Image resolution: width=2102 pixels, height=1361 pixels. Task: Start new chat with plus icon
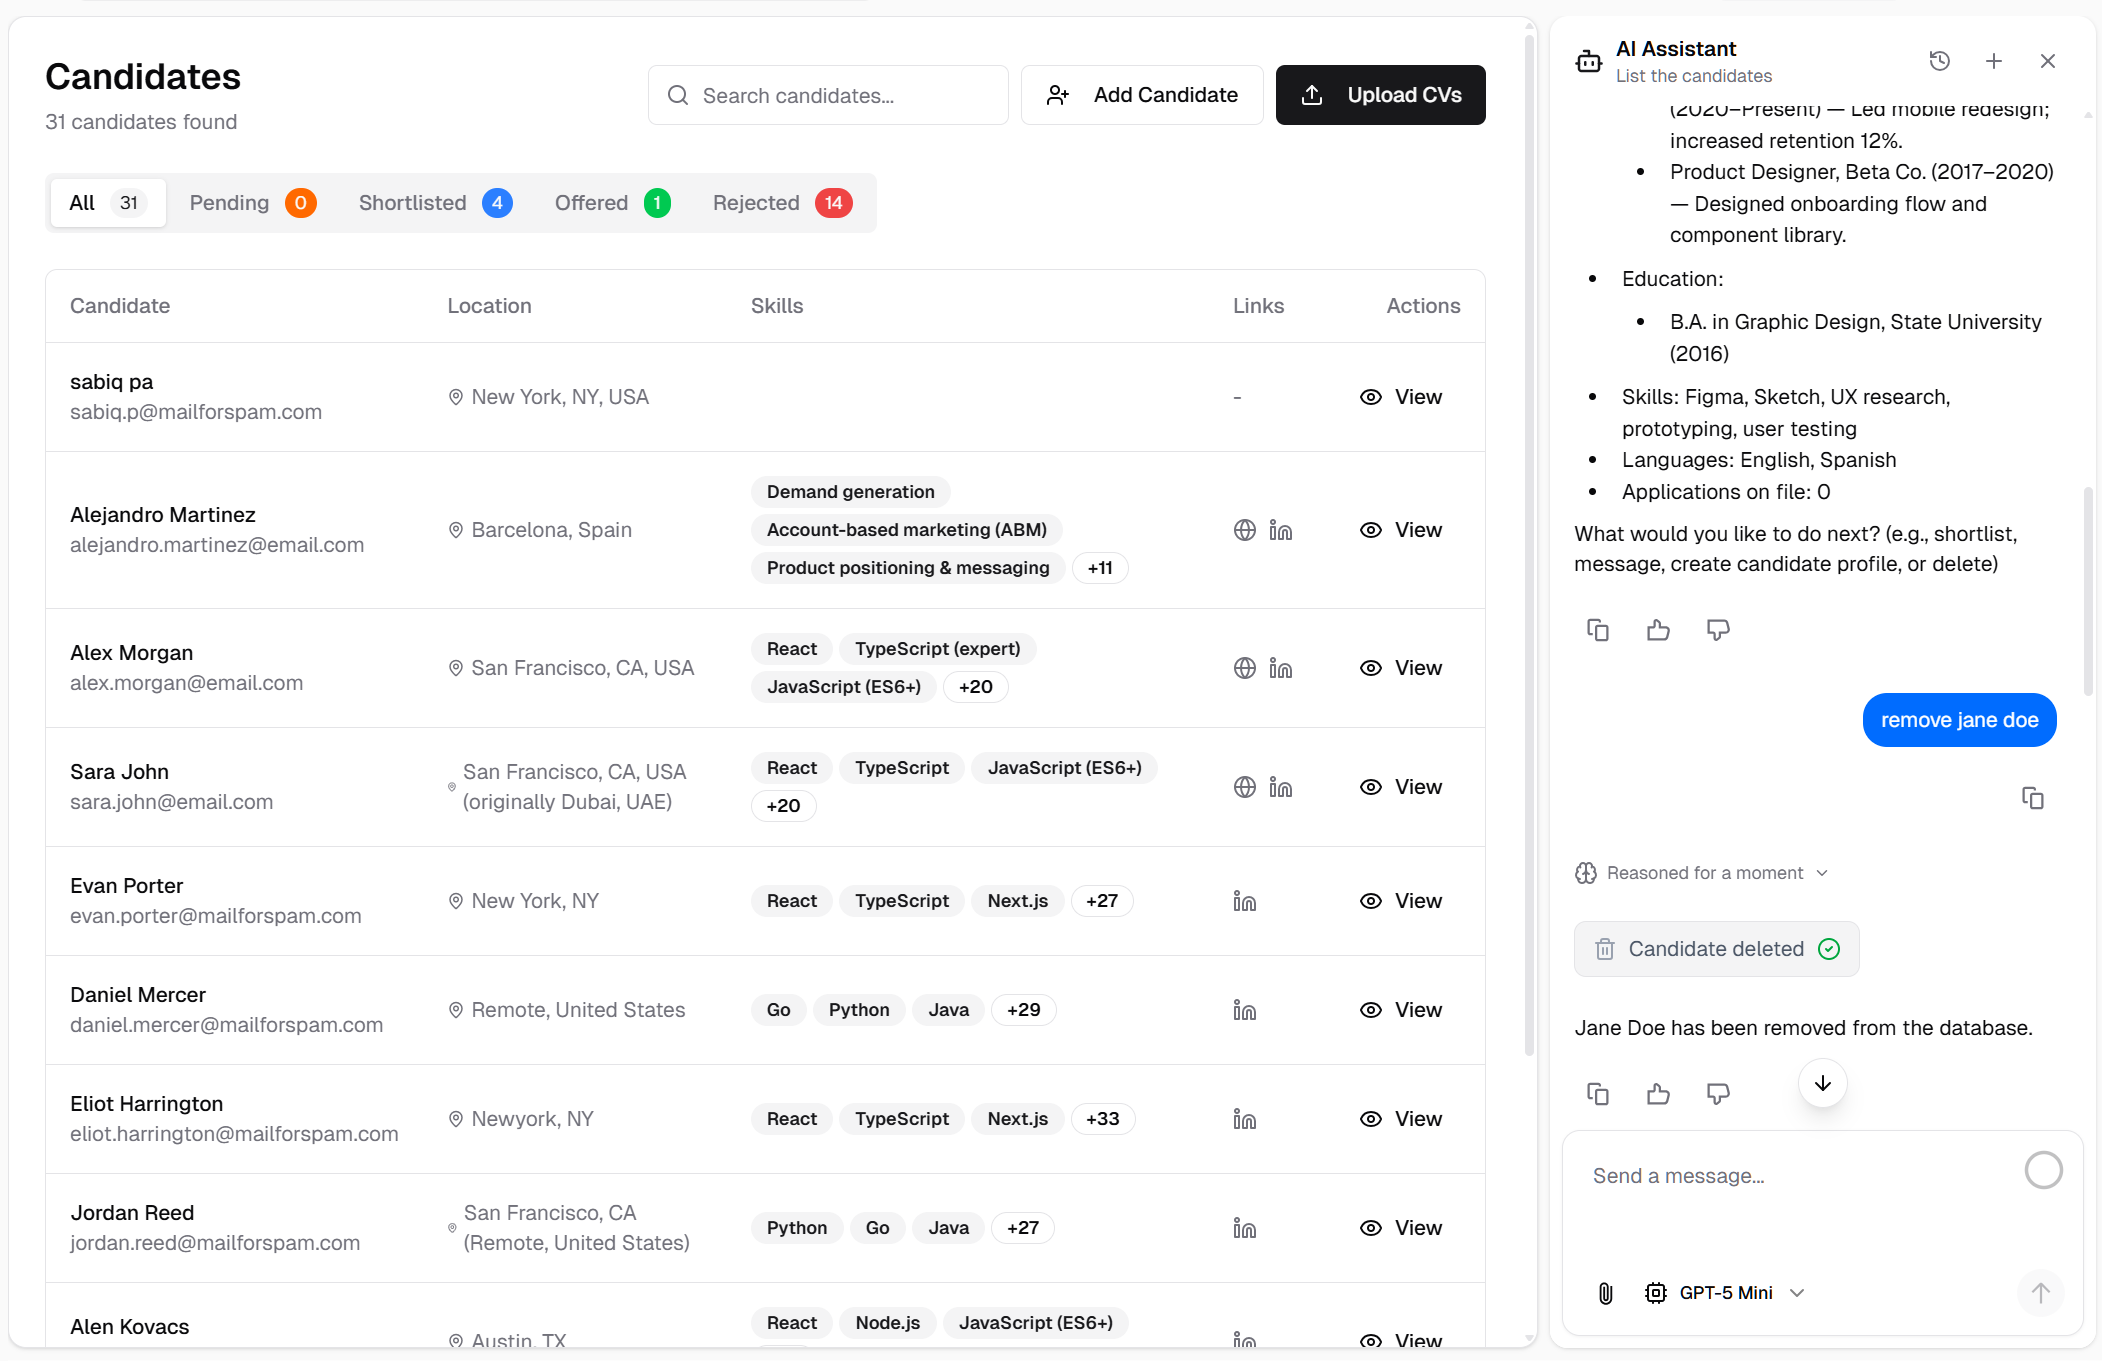1993,61
